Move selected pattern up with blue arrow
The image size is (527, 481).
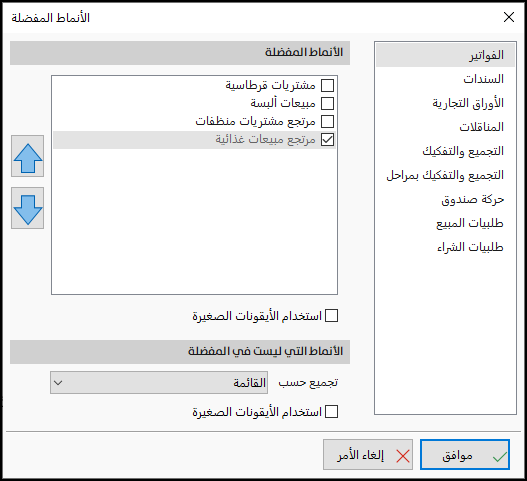[x=28, y=156]
